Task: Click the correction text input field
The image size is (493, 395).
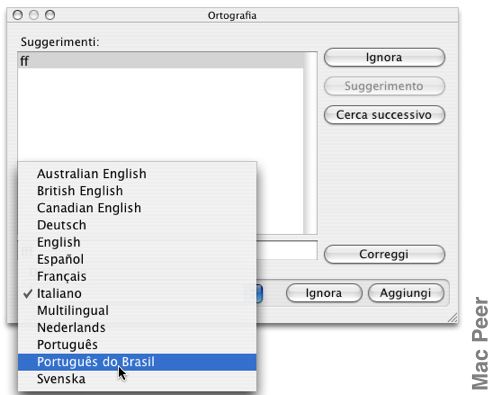Action: [x=287, y=250]
